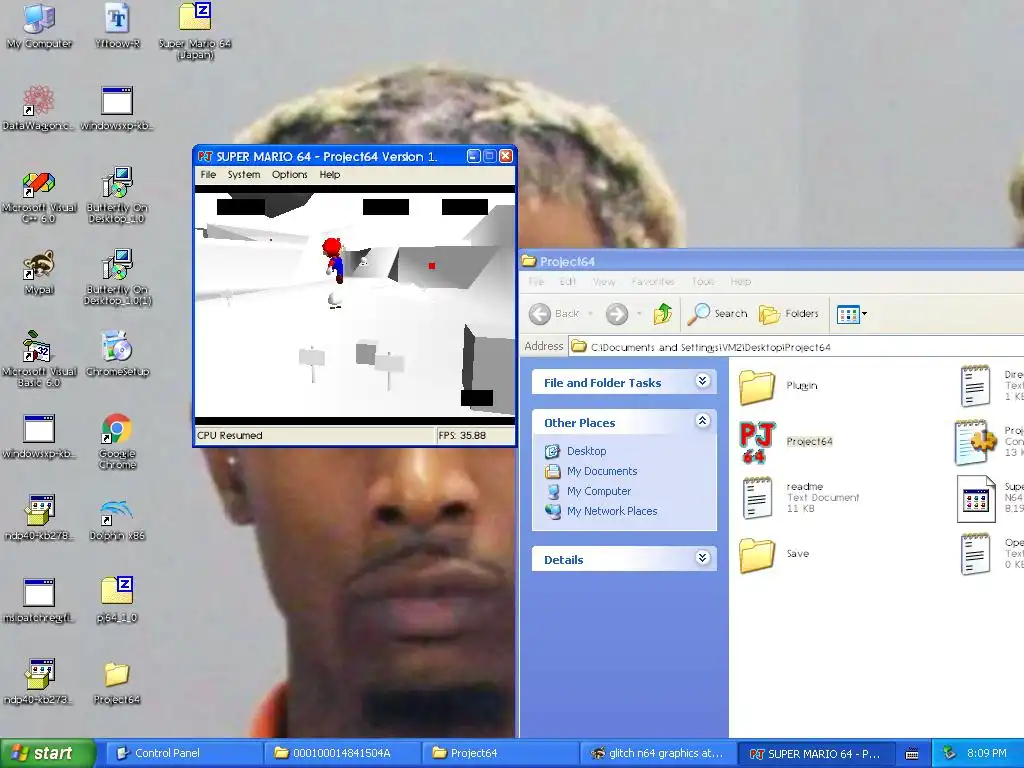Open the Project64 folder on desktop
1024x768 pixels.
(x=117, y=682)
